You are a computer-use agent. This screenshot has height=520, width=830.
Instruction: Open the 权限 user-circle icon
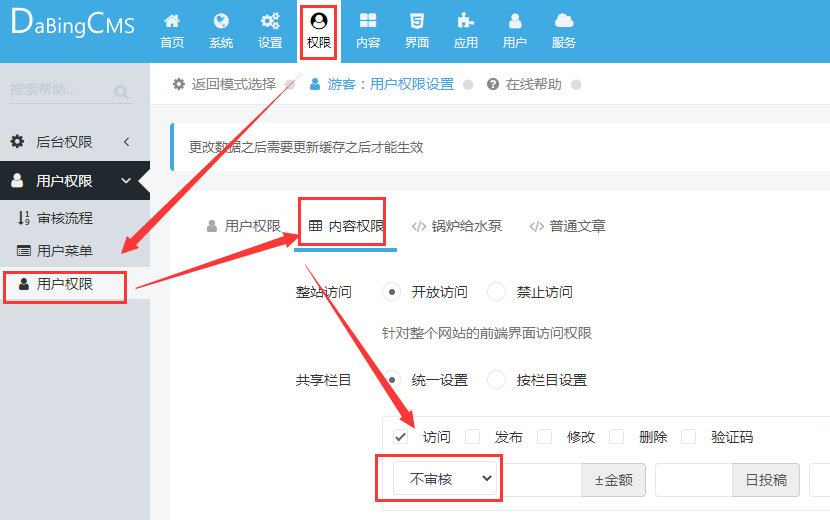coord(319,21)
